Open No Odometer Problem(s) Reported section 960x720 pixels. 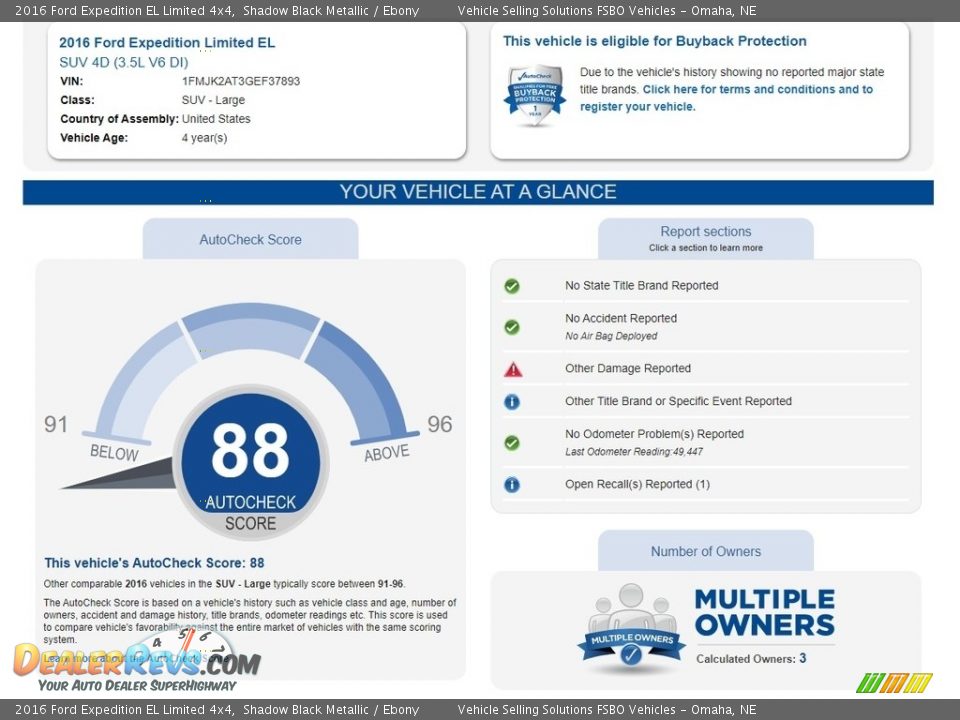654,434
